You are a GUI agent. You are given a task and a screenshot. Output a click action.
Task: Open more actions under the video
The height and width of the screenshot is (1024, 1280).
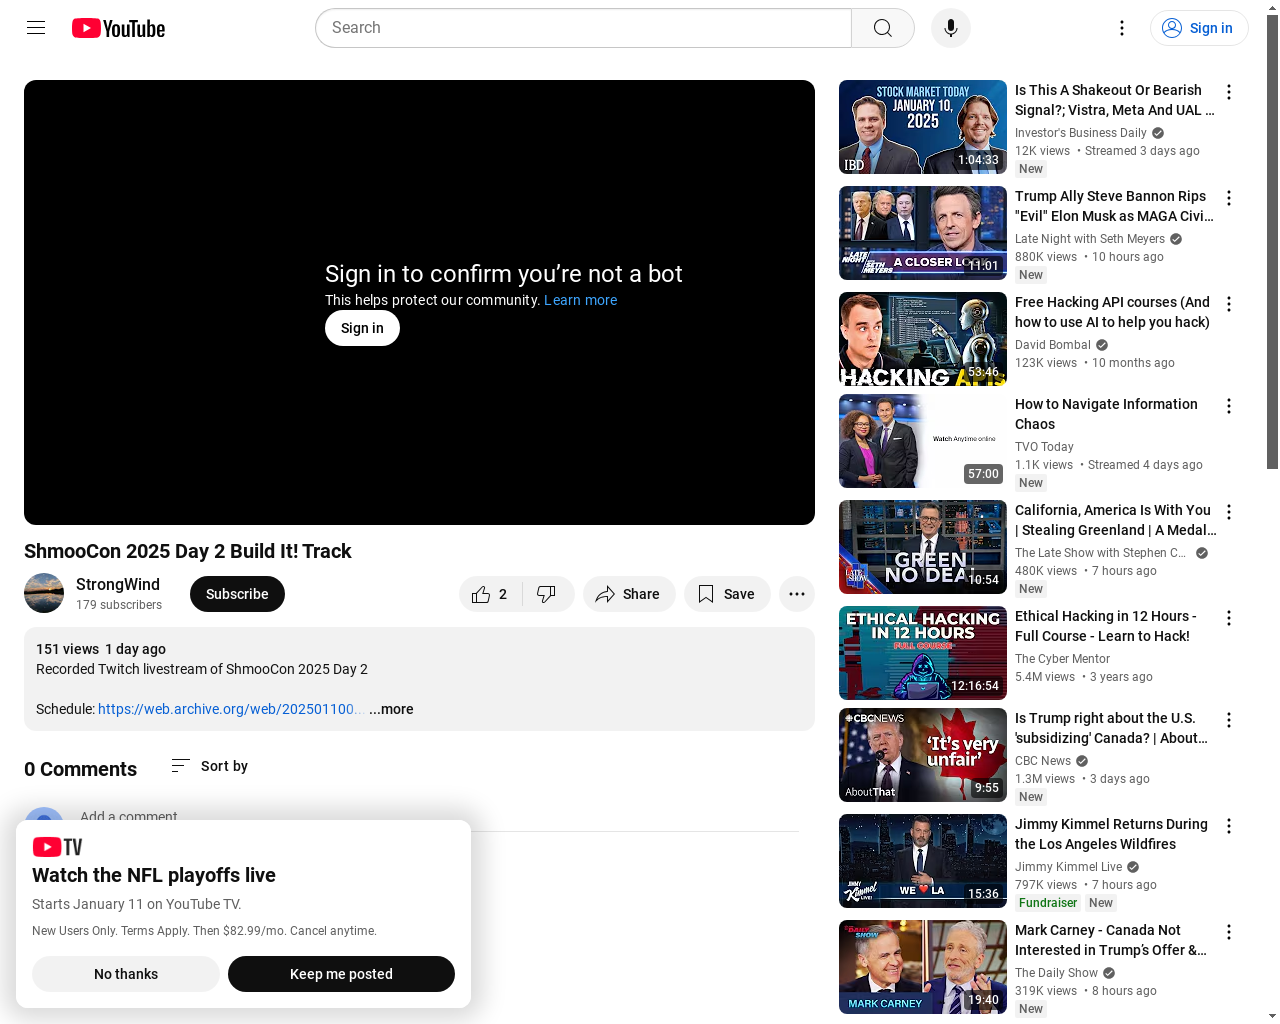coord(797,594)
